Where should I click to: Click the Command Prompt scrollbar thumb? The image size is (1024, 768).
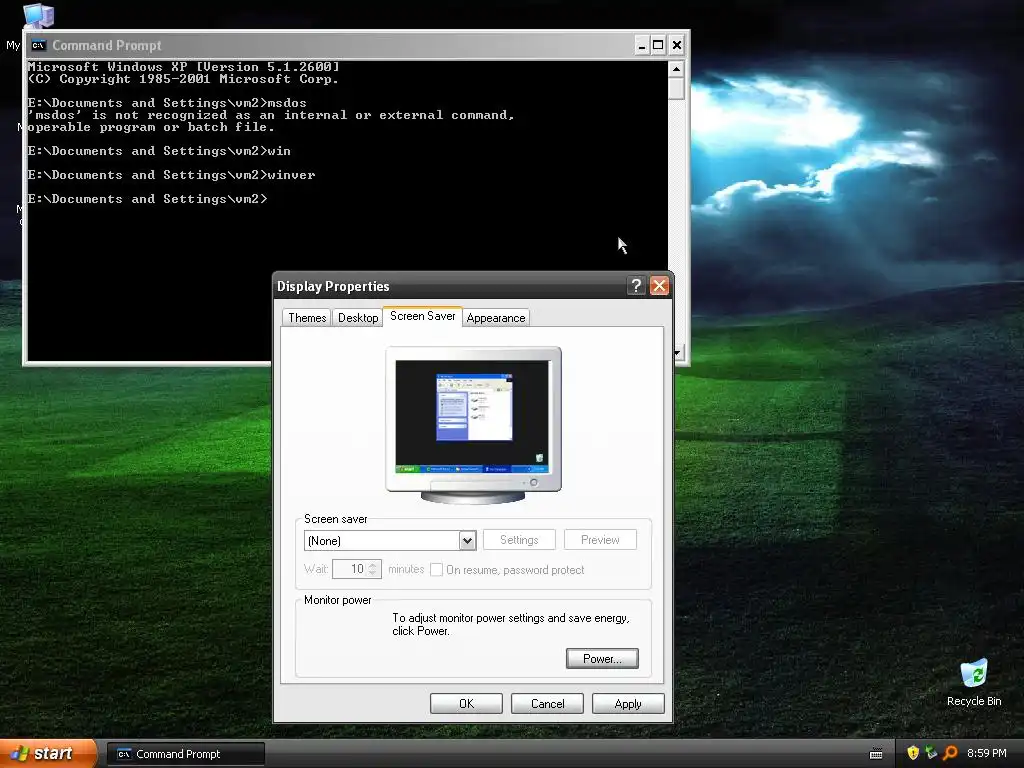pos(677,88)
